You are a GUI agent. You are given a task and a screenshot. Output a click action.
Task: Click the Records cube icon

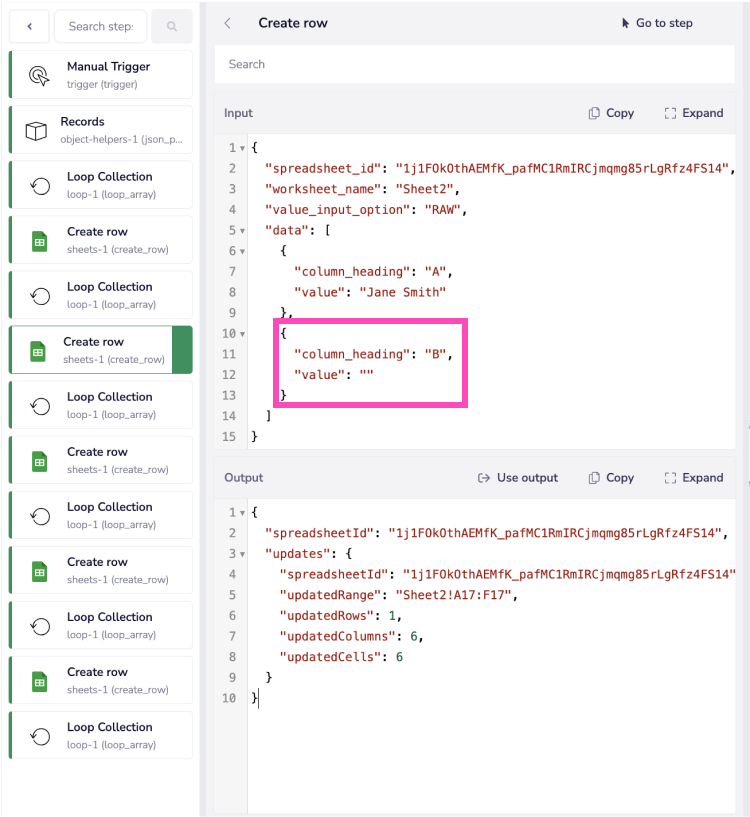[x=37, y=131]
